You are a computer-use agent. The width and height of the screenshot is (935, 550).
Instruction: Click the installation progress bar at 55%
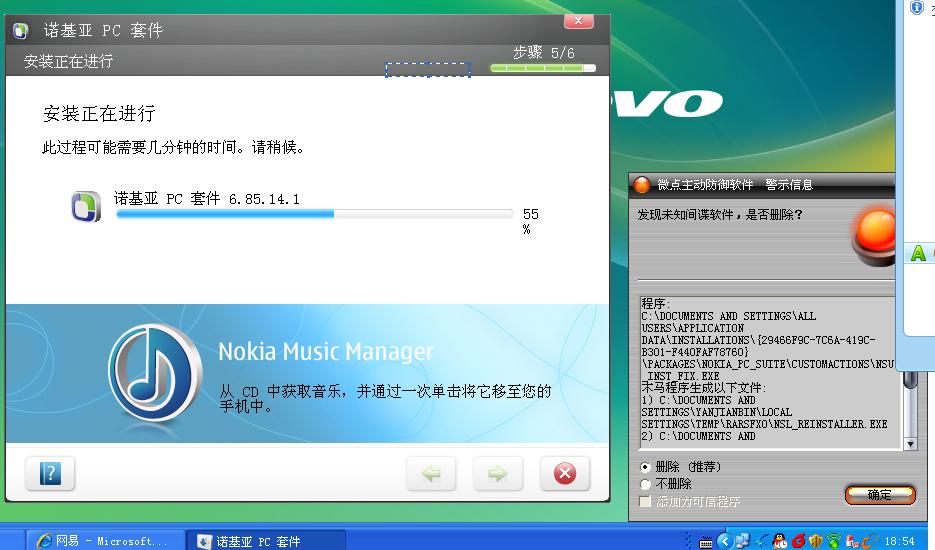(x=314, y=214)
